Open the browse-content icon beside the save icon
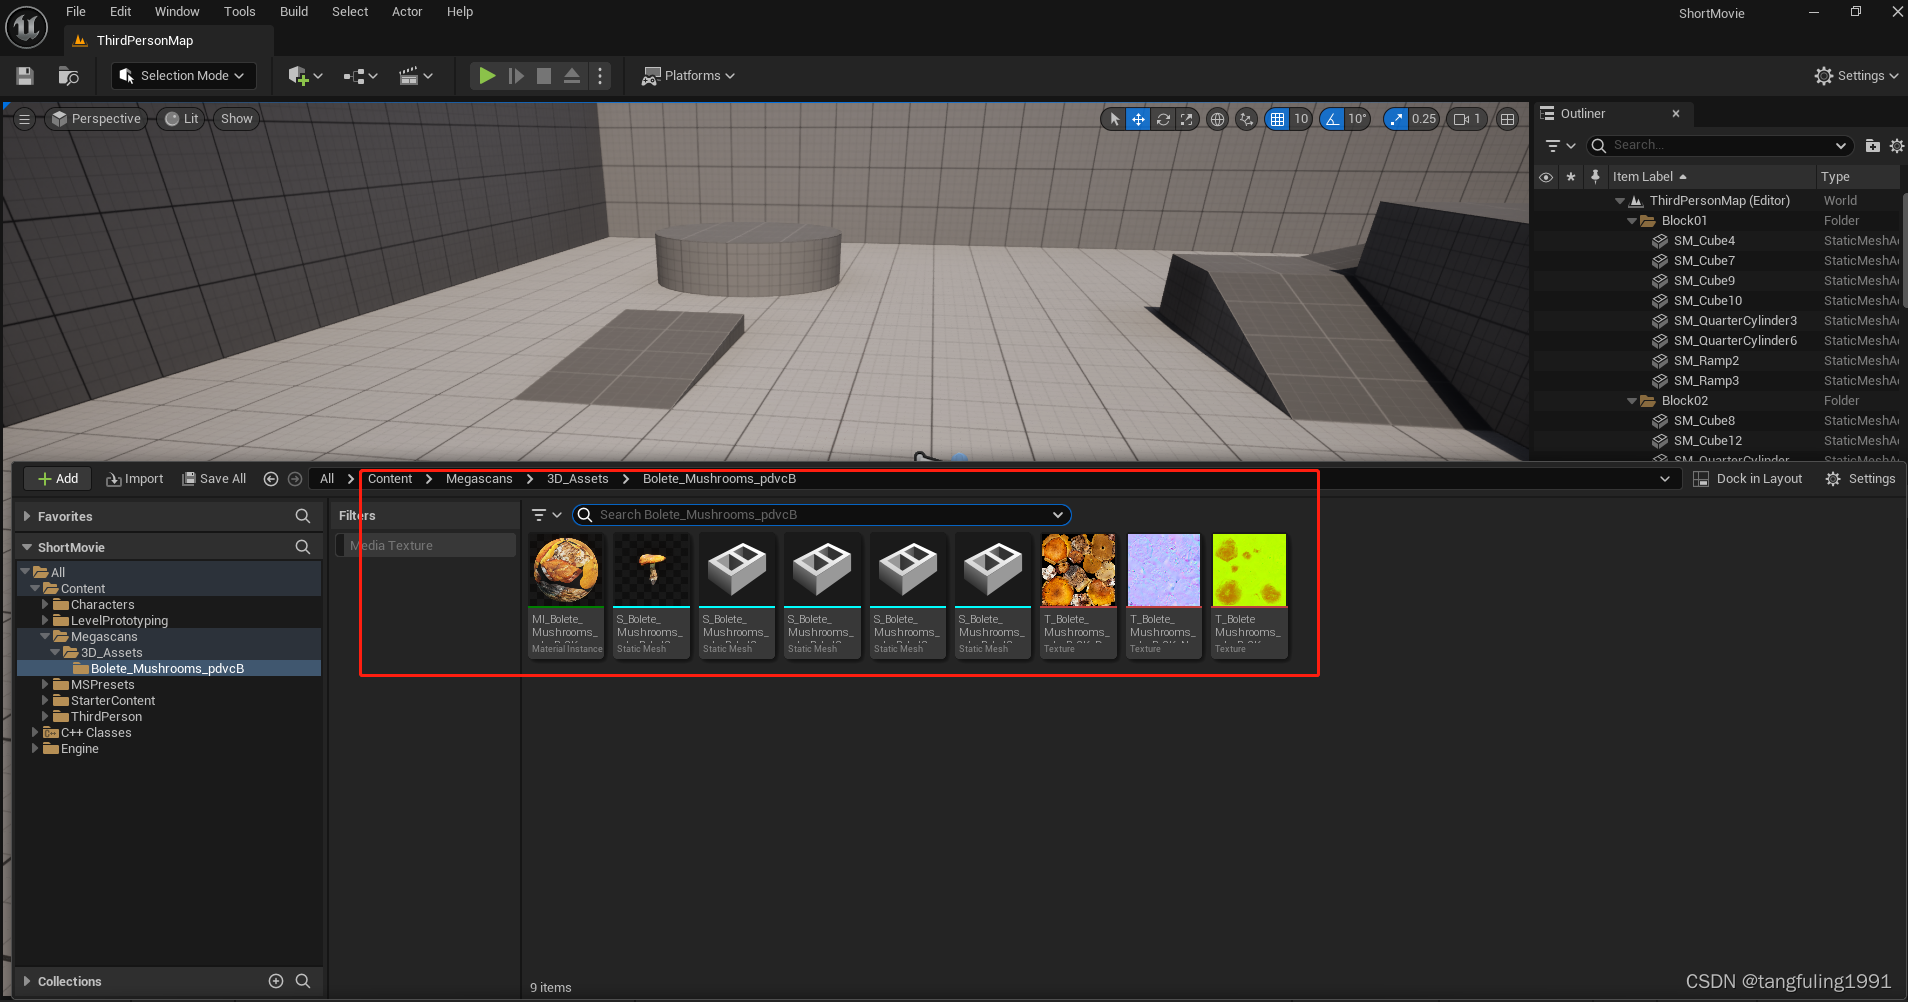This screenshot has width=1908, height=1002. coord(68,76)
